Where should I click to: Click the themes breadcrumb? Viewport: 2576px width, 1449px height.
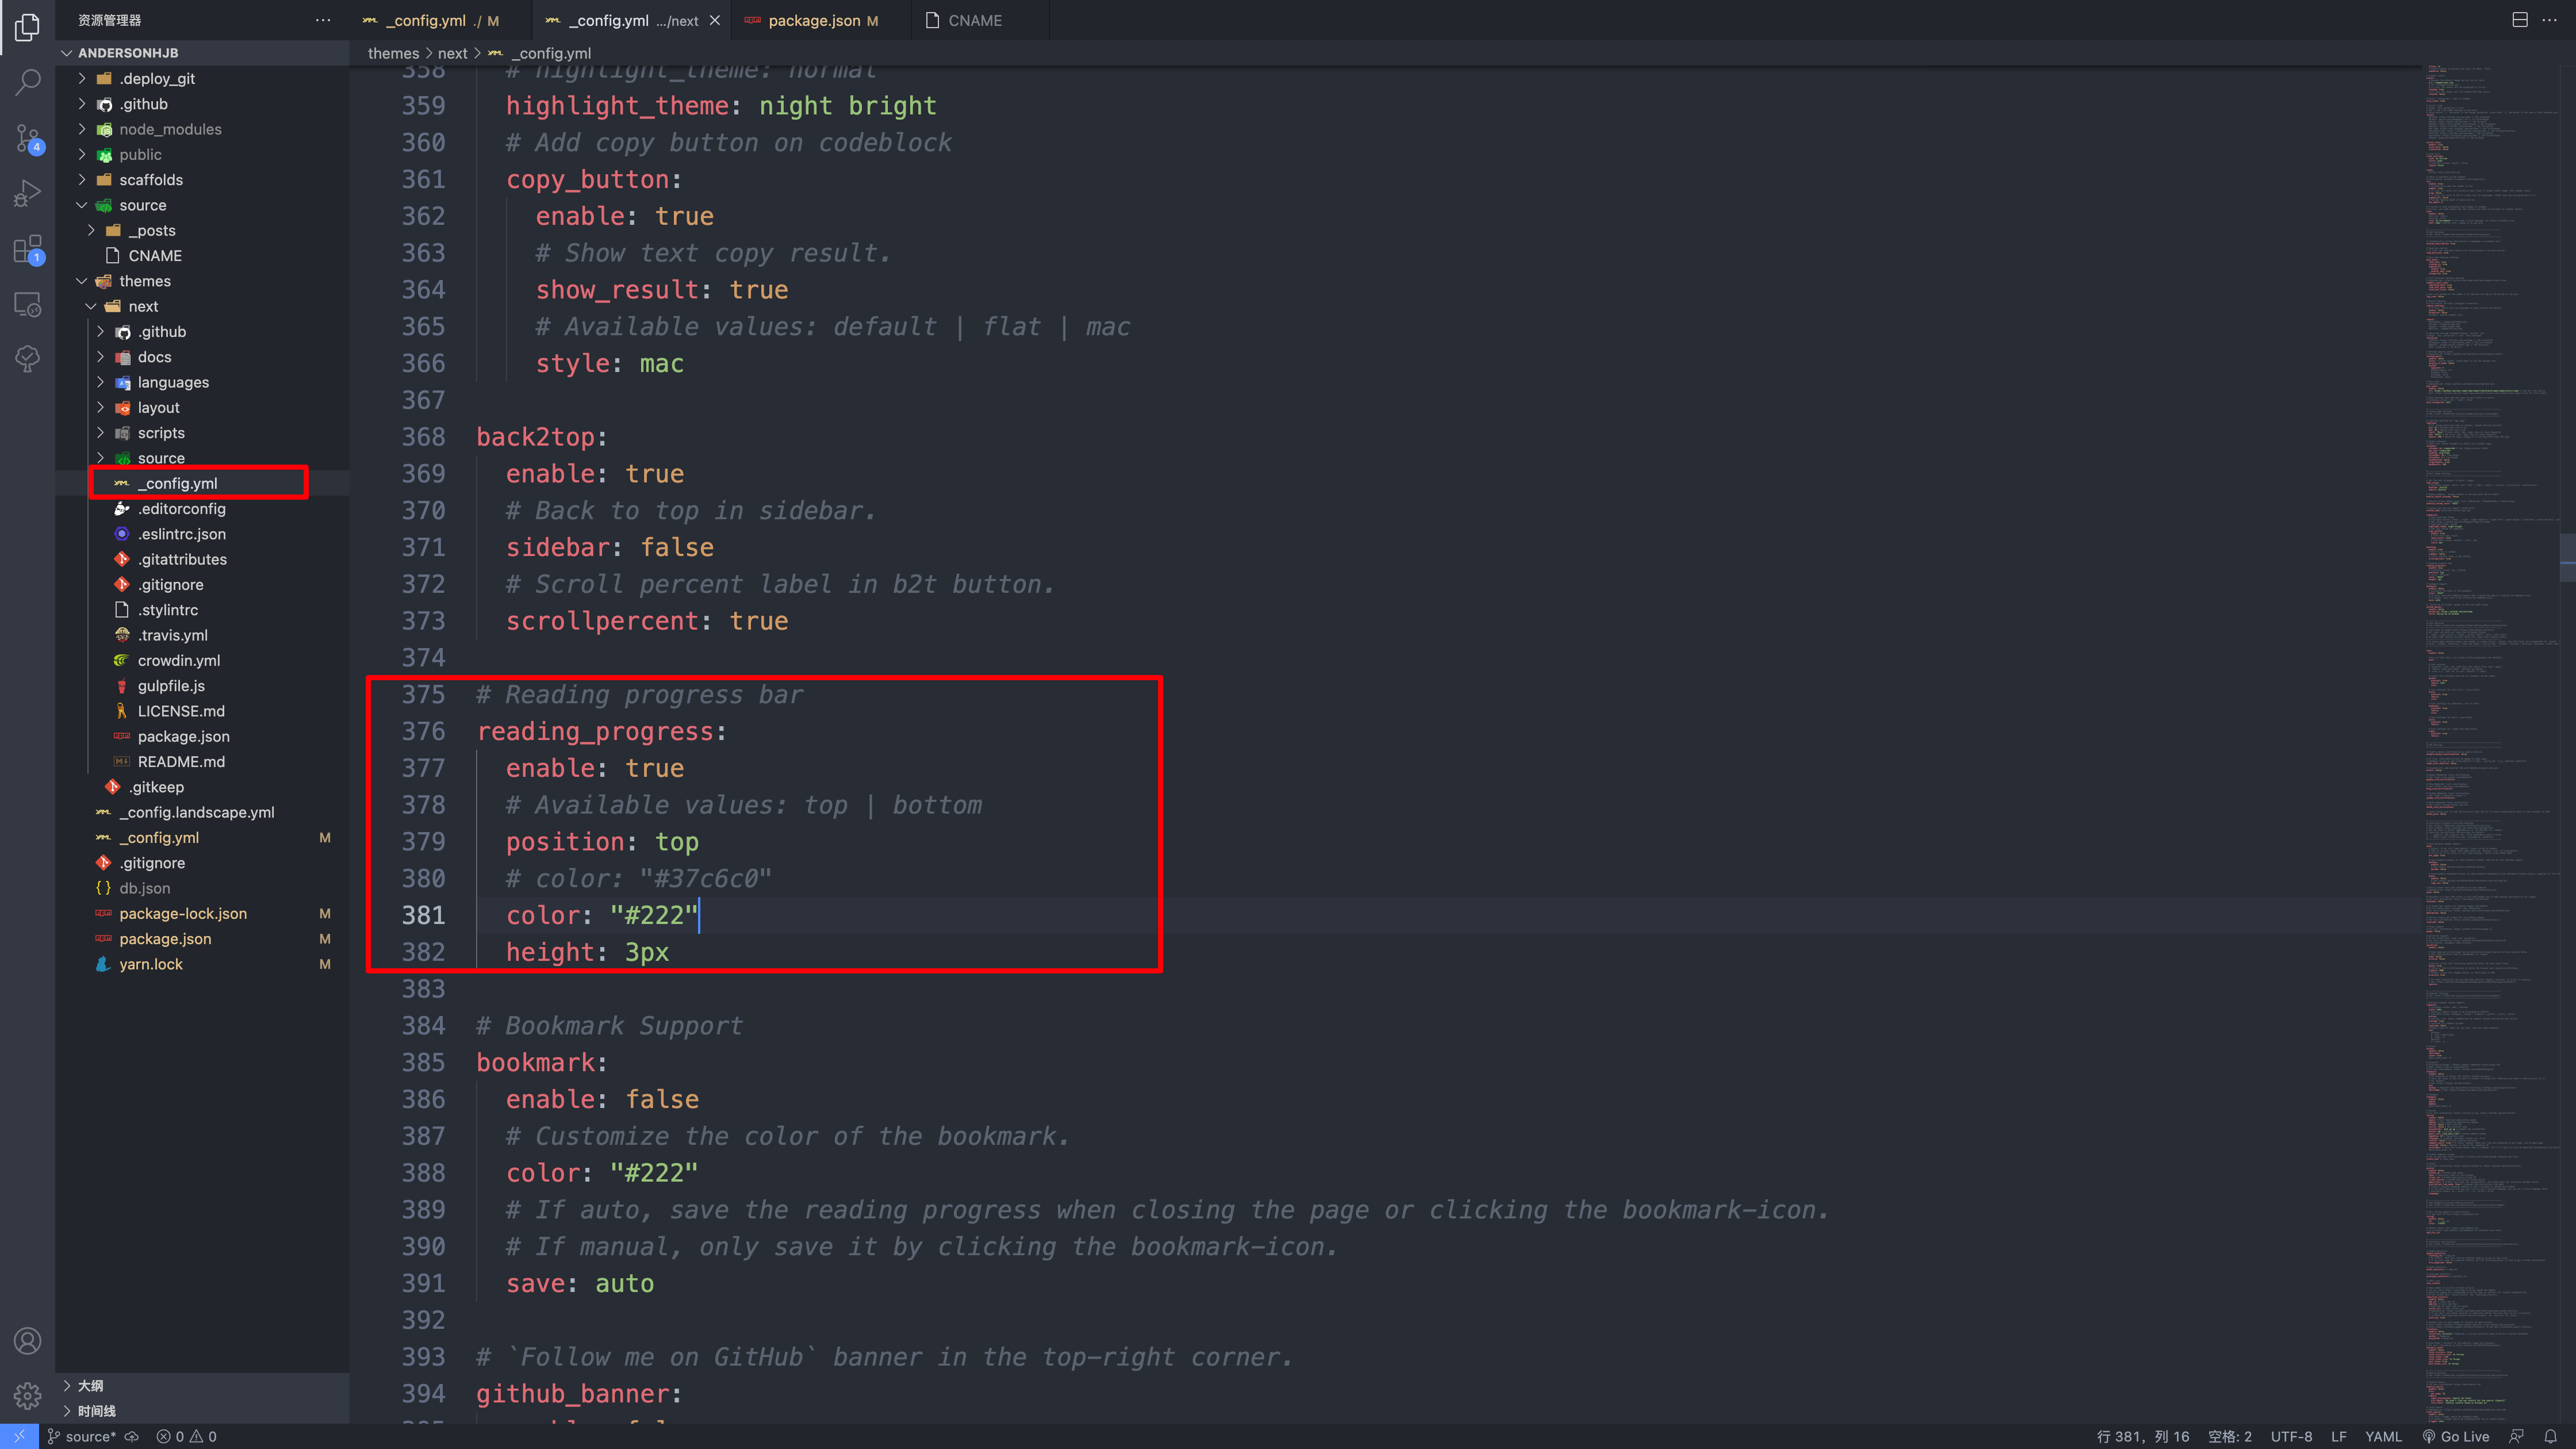pyautogui.click(x=393, y=53)
